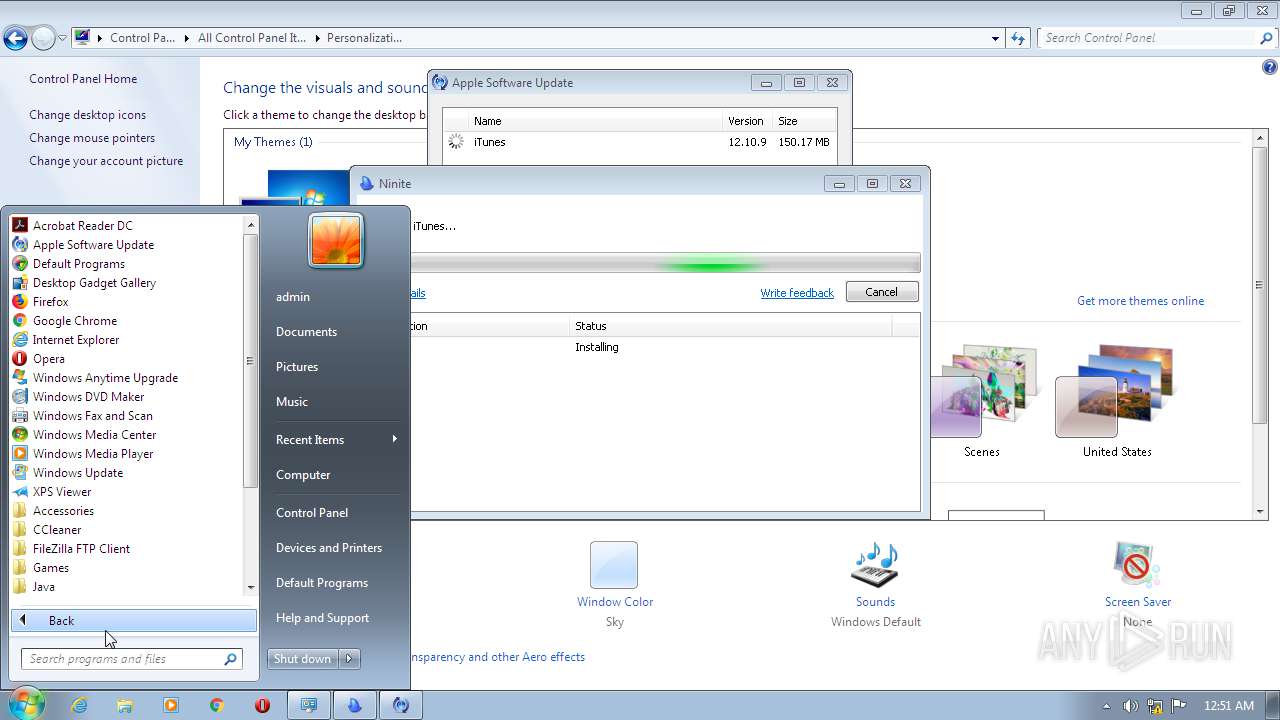The image size is (1280, 720).
Task: Open Control Panel Home link
Action: click(83, 79)
